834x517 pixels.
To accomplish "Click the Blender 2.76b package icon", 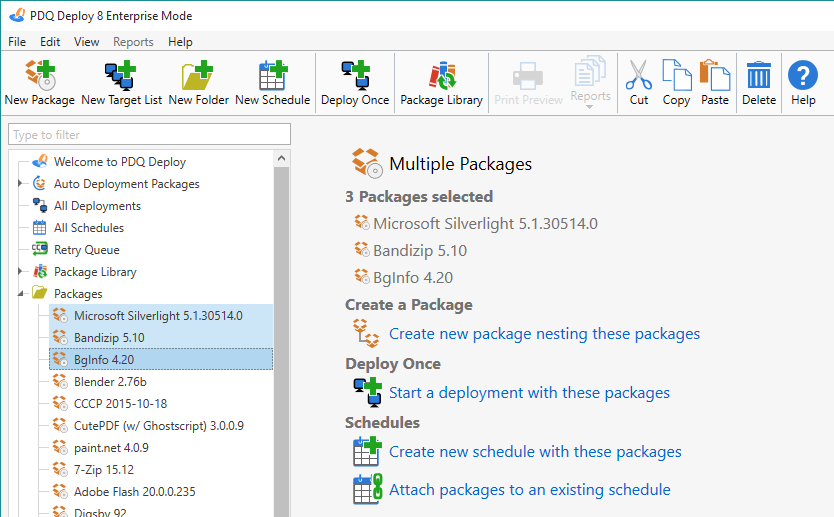I will pos(60,381).
